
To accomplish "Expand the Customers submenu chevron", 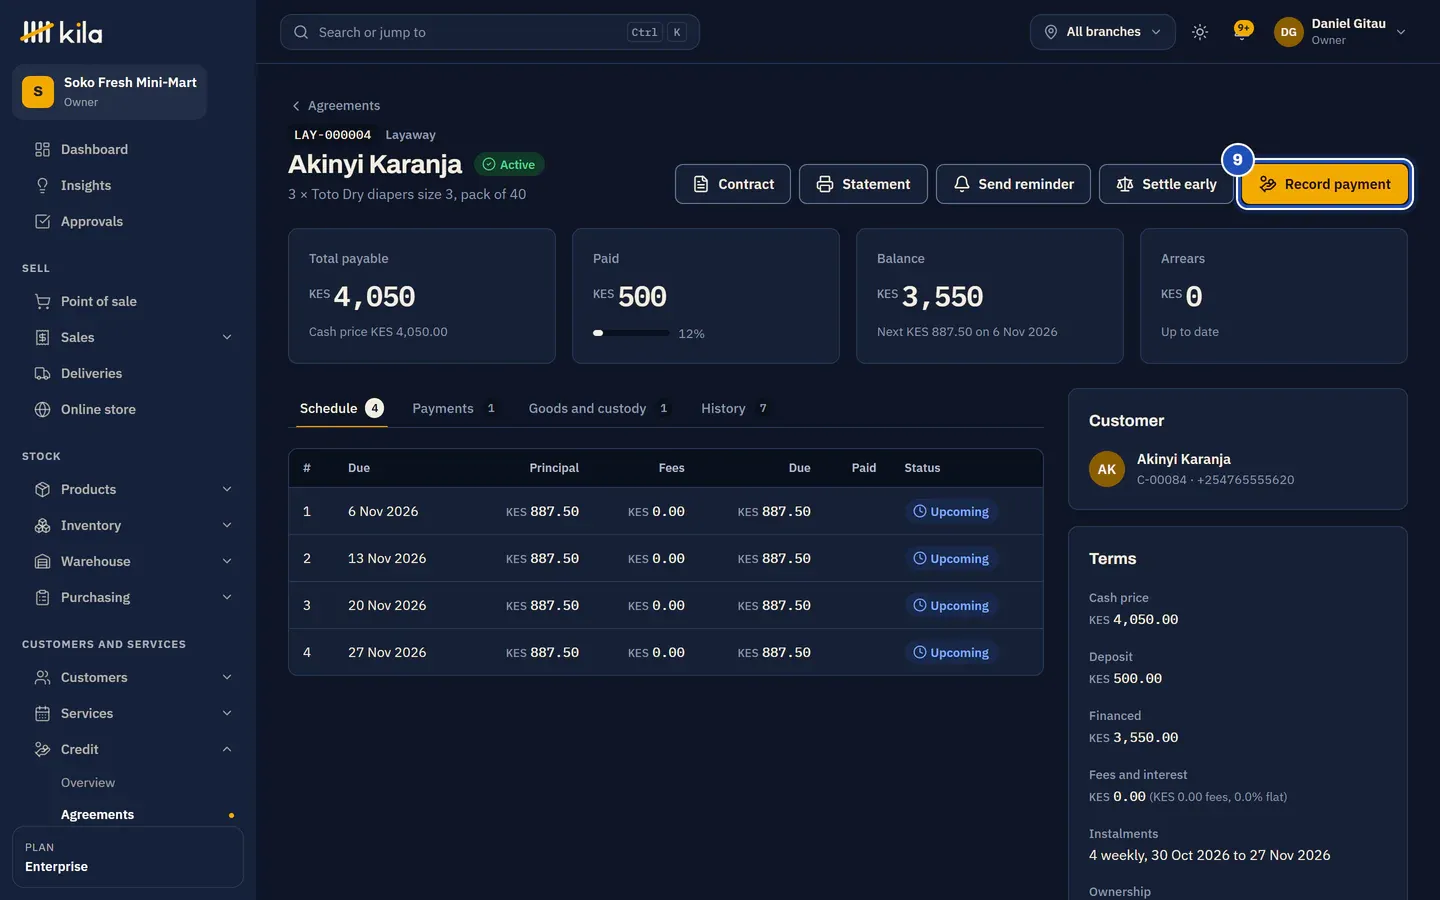I will [x=227, y=677].
